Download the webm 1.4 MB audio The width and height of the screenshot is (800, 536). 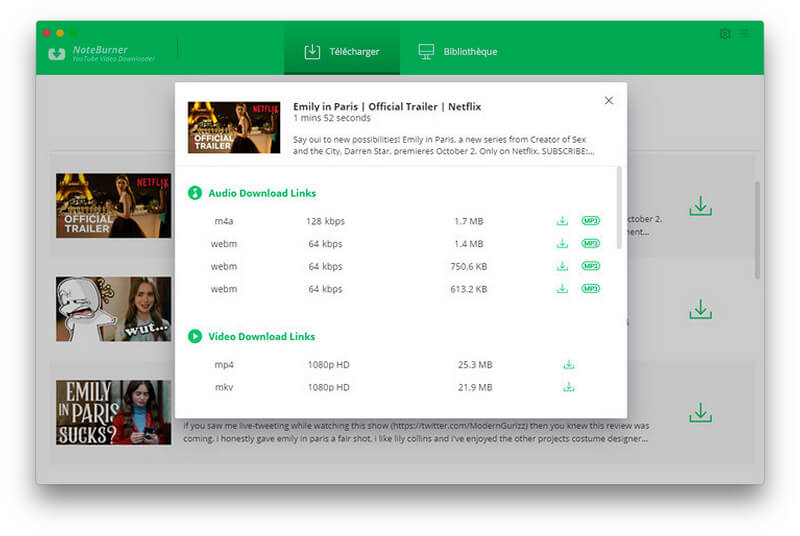[562, 243]
